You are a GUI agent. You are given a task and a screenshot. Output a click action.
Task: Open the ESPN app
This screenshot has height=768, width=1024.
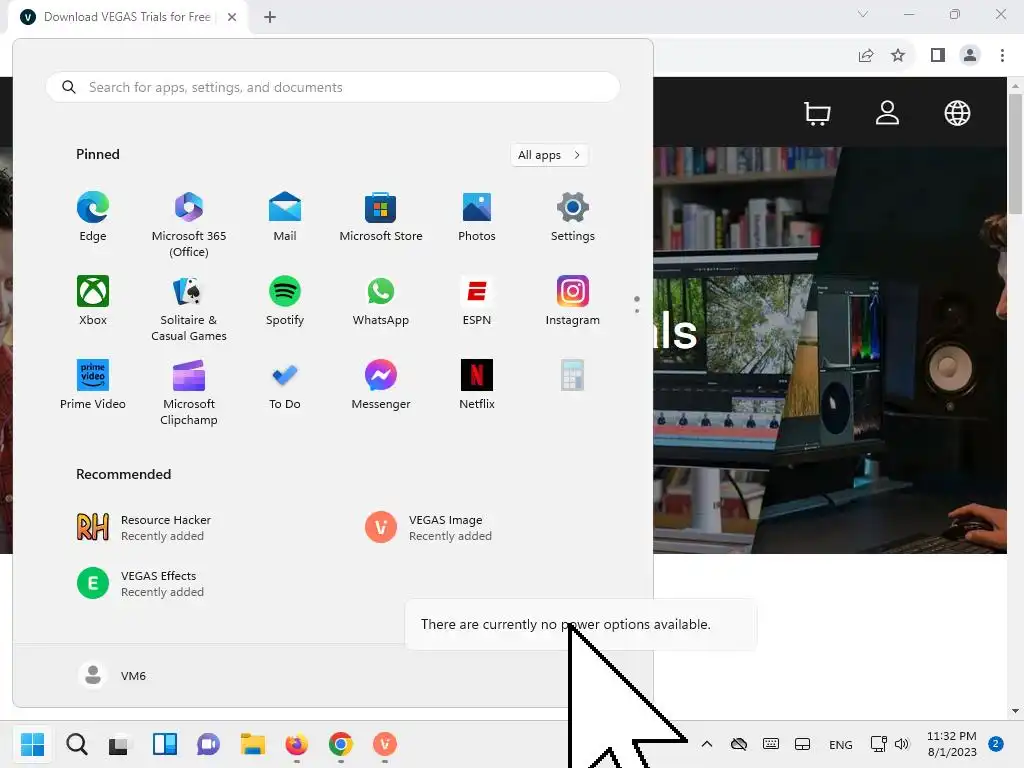click(477, 300)
